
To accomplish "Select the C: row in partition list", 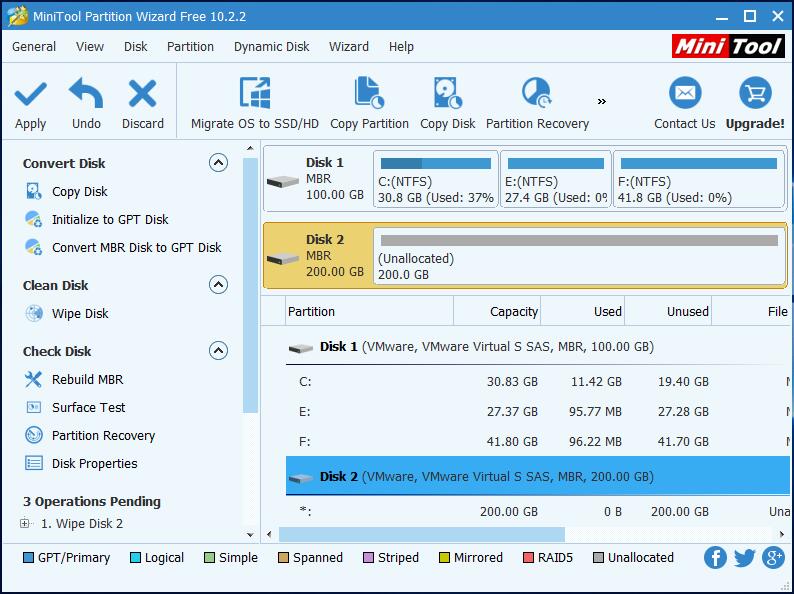I will [538, 382].
